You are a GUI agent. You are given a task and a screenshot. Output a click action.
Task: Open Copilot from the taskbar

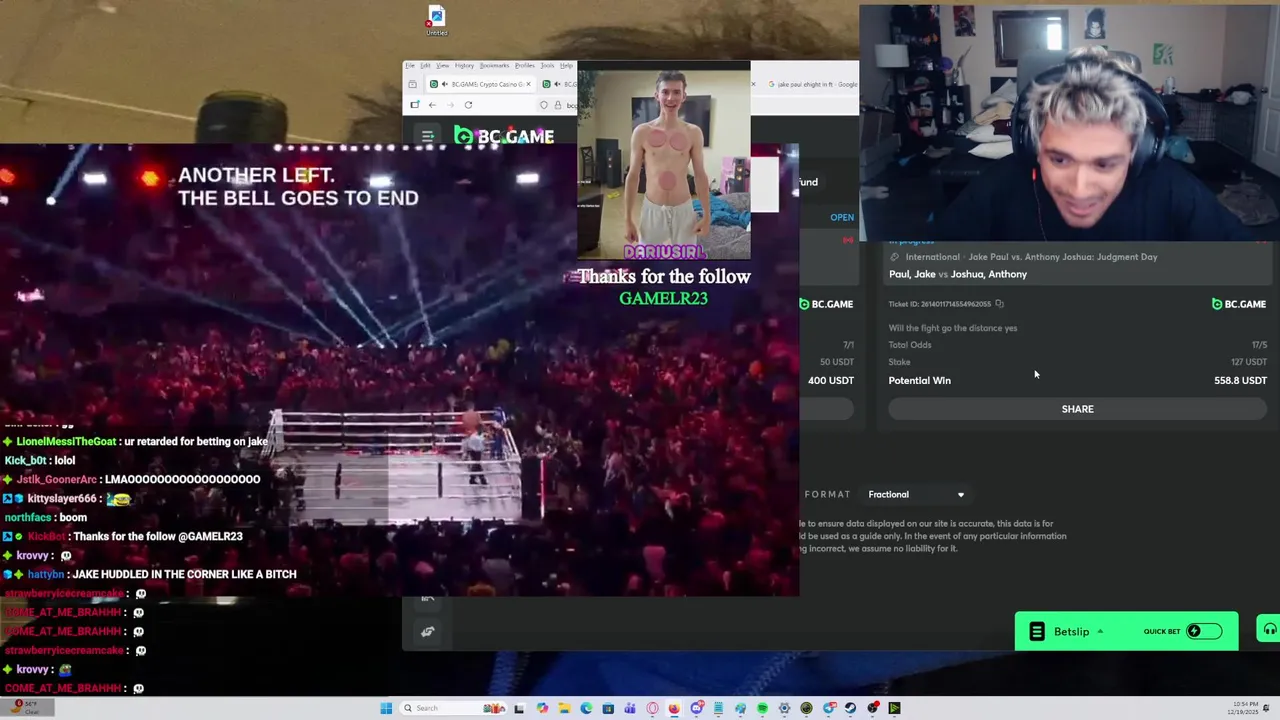point(542,708)
